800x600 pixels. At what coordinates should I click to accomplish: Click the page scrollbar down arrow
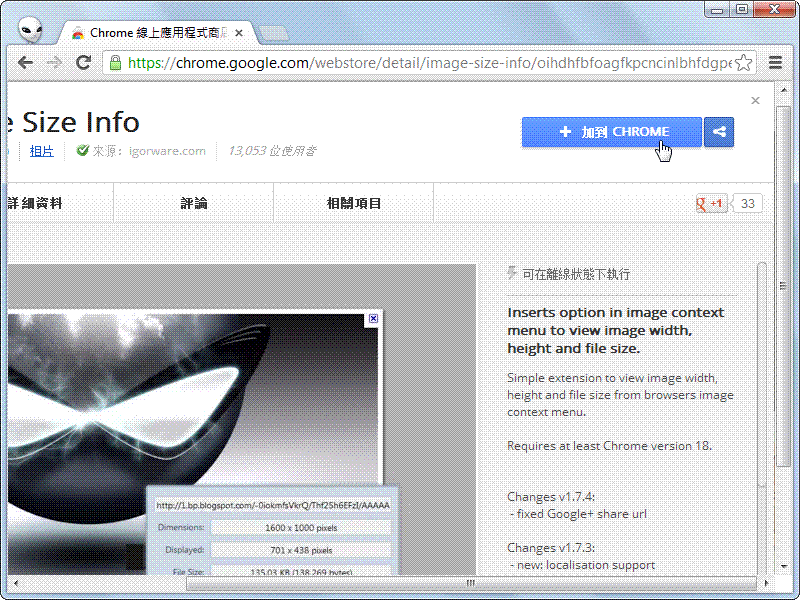pos(783,567)
